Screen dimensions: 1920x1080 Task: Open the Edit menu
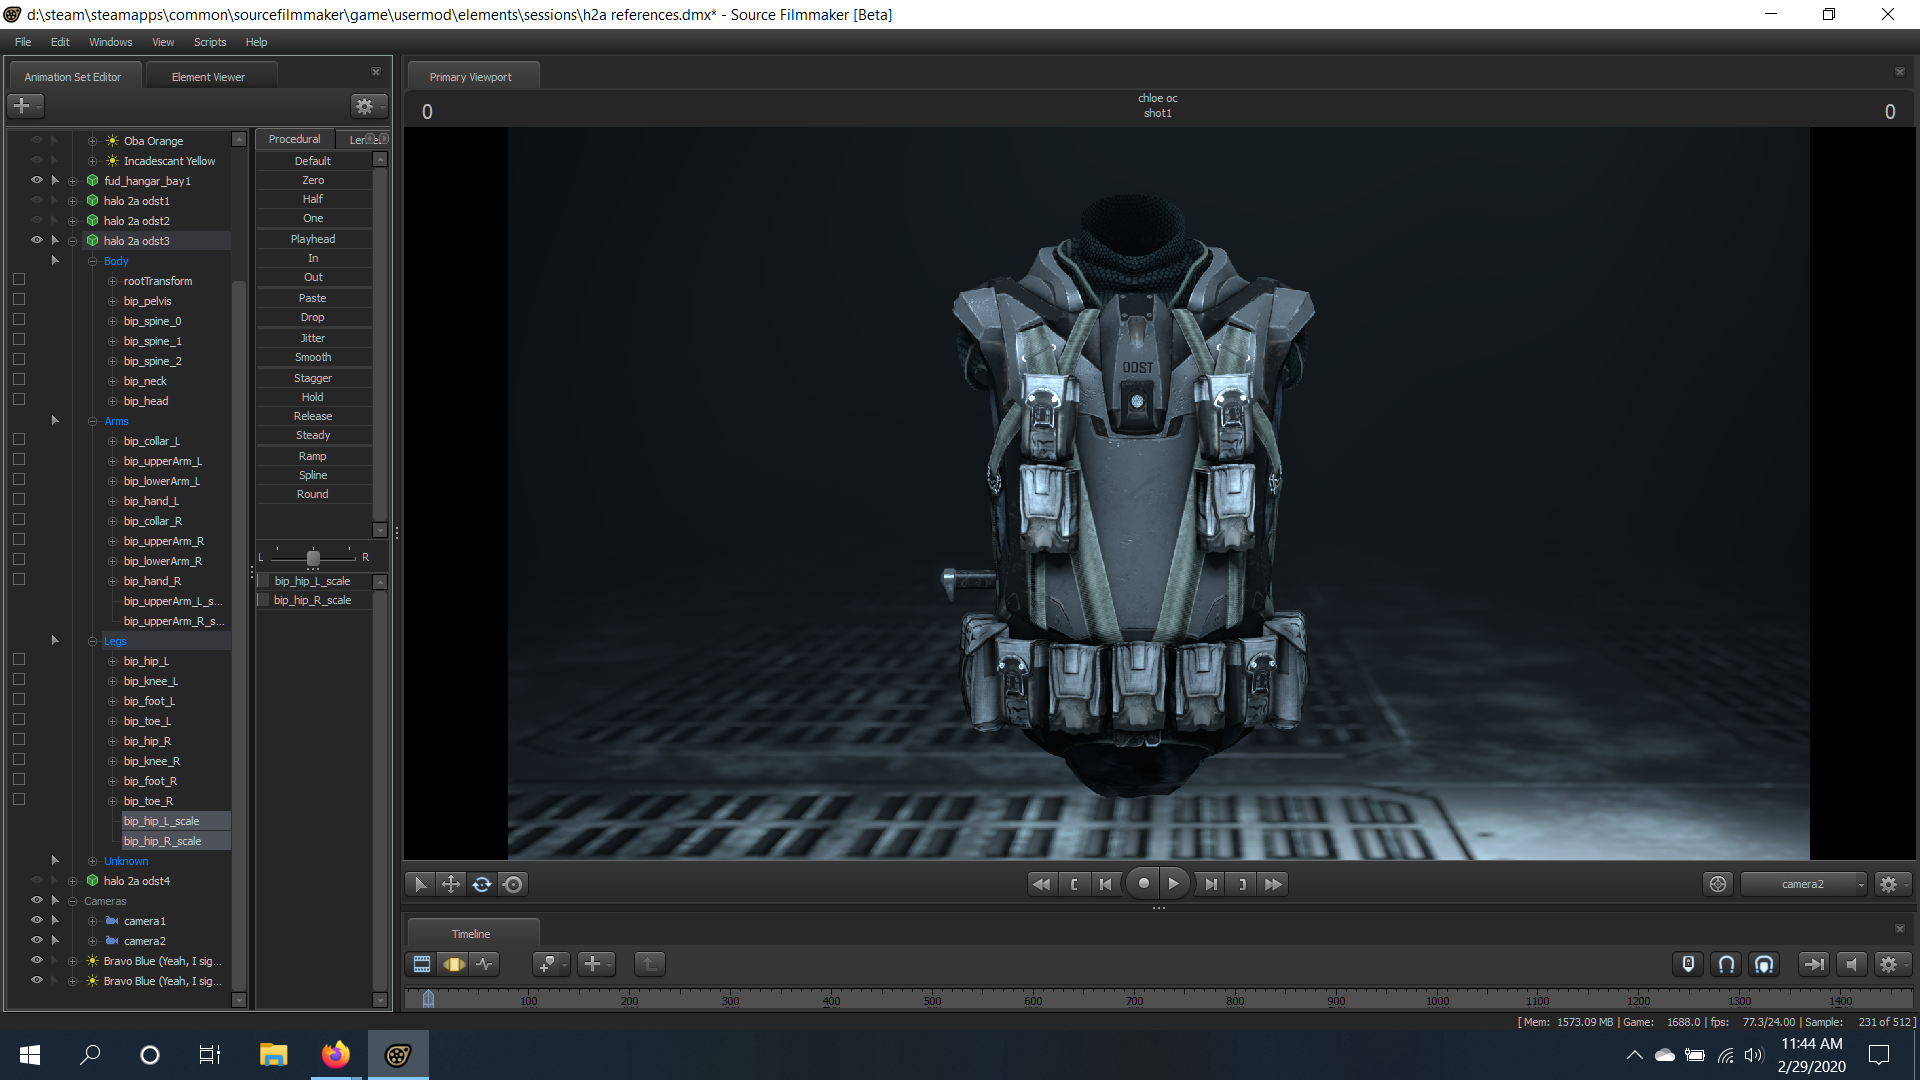point(60,42)
